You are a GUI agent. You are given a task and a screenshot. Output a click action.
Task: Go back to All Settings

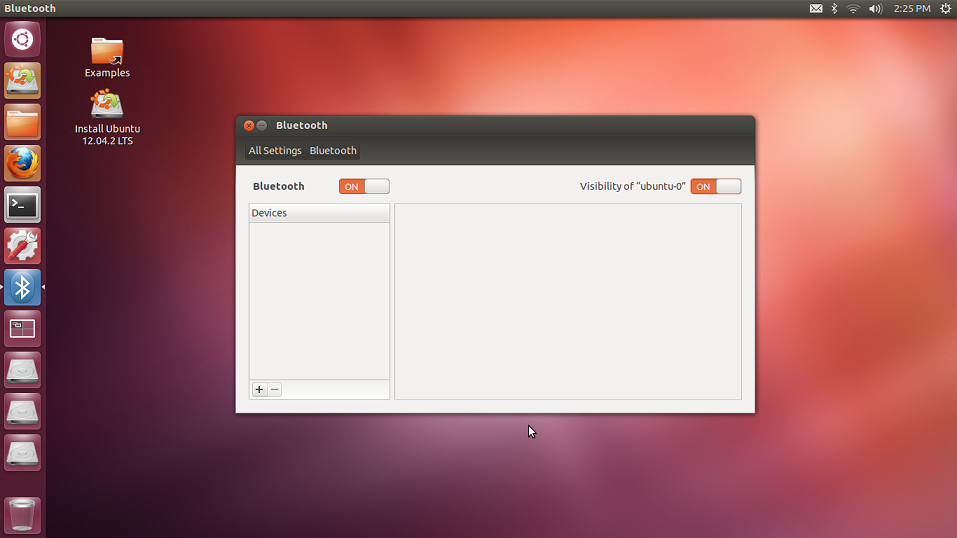[x=275, y=151]
